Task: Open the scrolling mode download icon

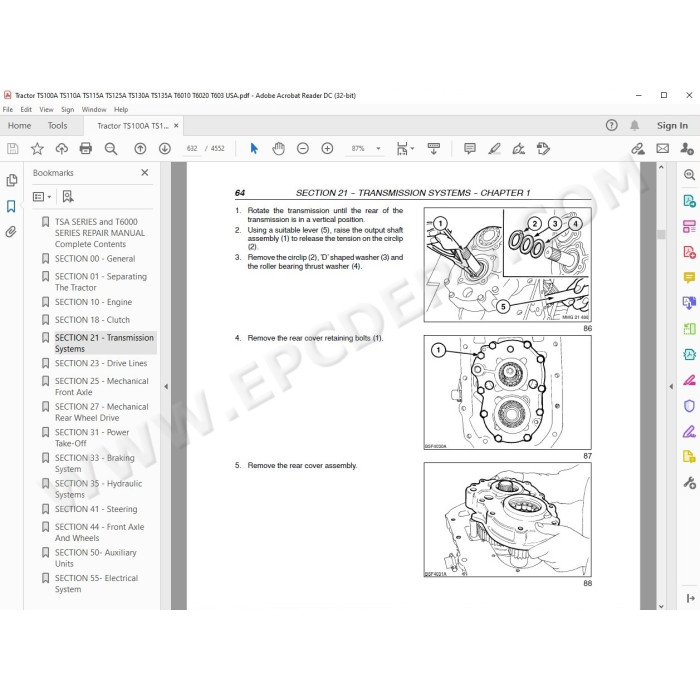Action: (x=433, y=149)
